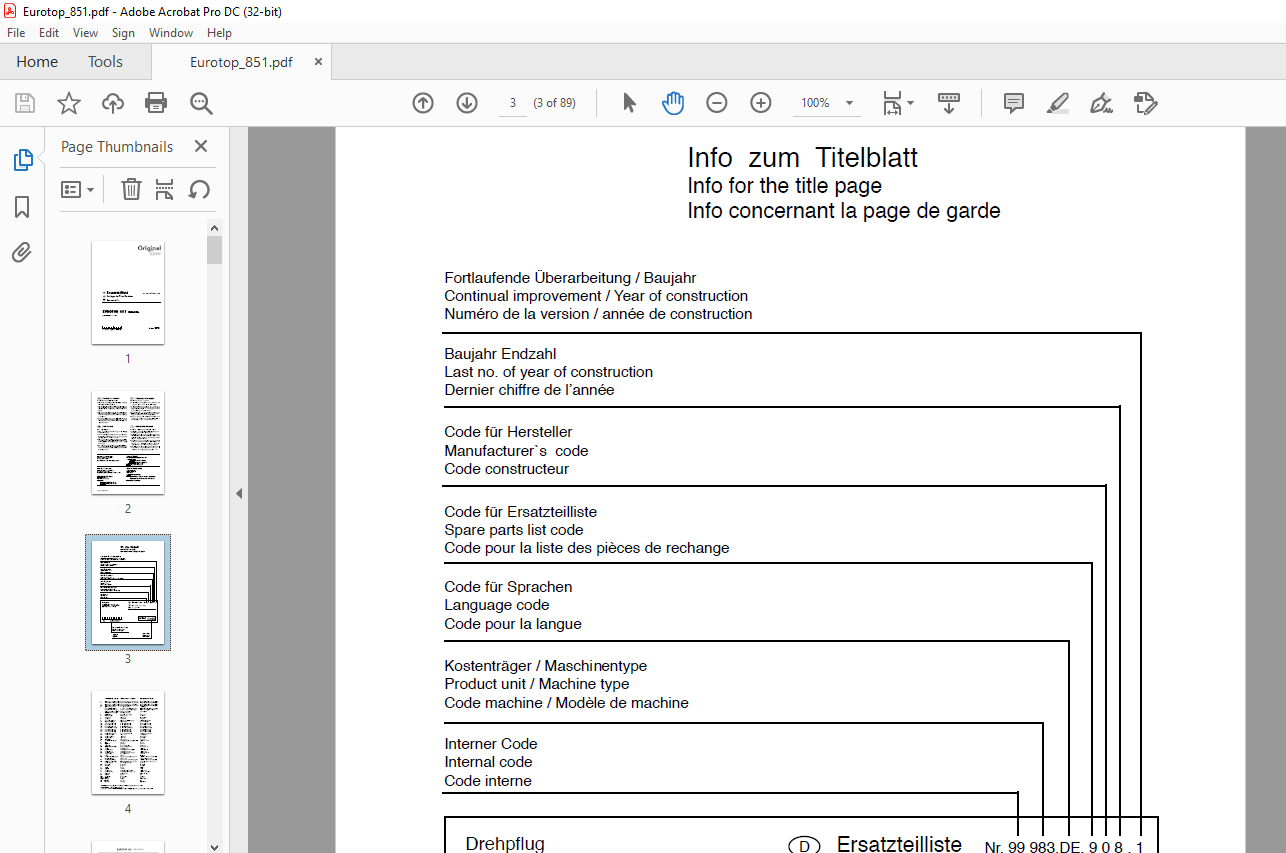
Task: Click the '(3 of 89)' page count
Action: (x=554, y=103)
